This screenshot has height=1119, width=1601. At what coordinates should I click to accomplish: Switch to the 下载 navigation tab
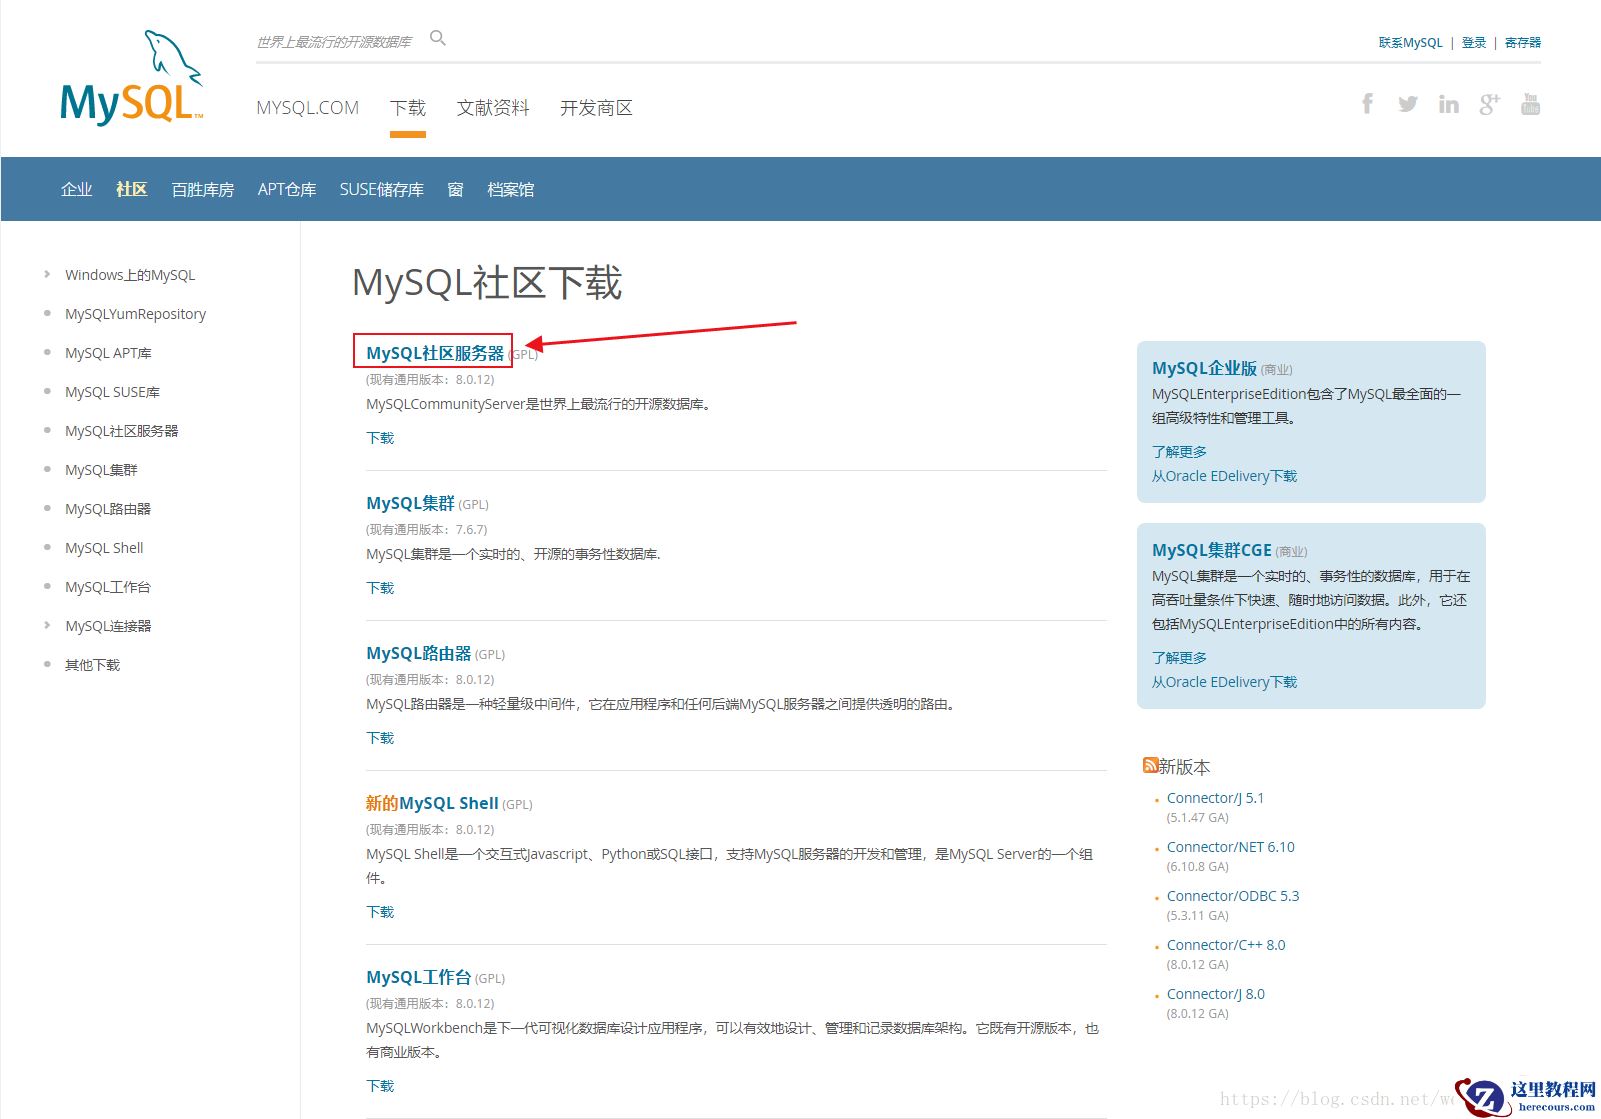[407, 107]
